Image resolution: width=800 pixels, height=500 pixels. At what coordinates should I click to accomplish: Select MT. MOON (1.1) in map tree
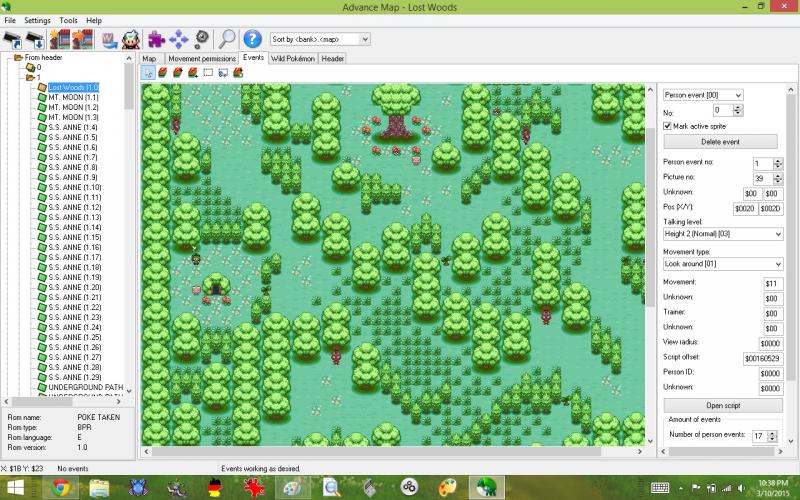coord(73,97)
